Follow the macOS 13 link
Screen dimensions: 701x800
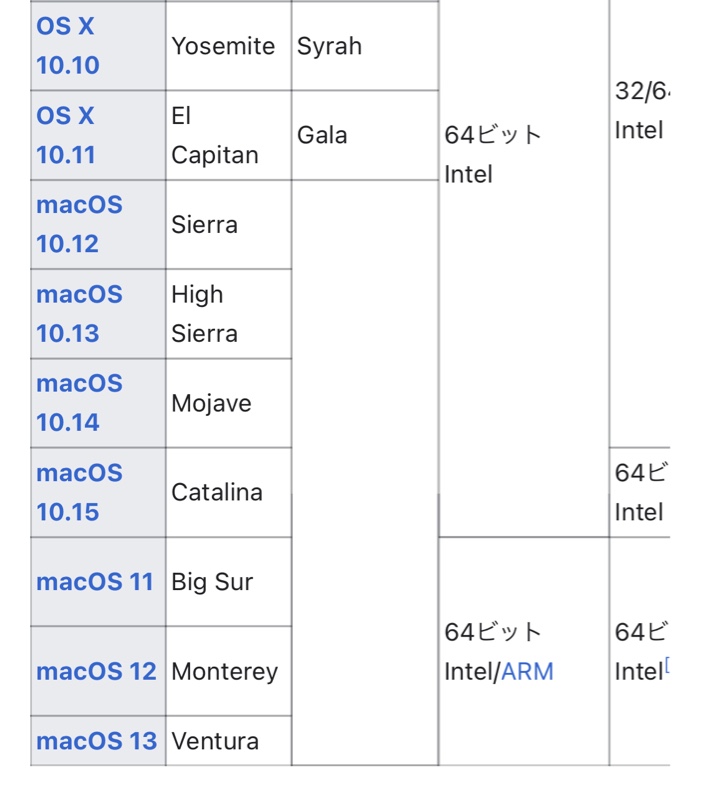coord(96,741)
